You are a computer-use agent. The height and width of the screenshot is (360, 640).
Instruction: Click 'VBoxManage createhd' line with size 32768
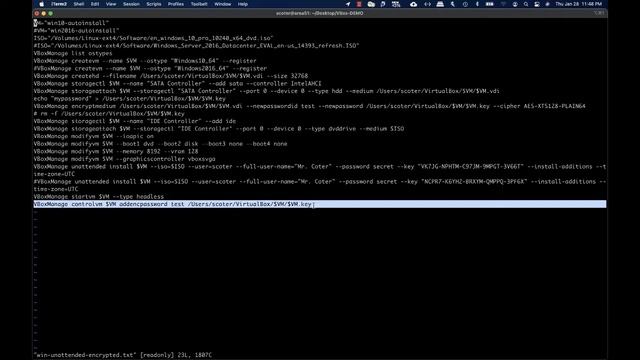click(171, 76)
